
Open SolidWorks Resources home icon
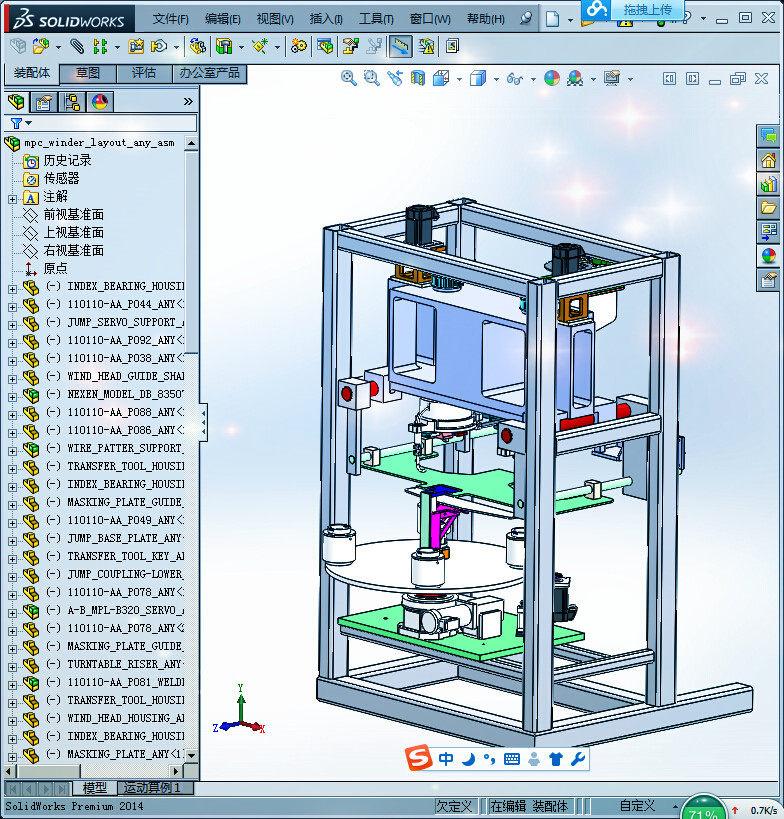point(769,160)
